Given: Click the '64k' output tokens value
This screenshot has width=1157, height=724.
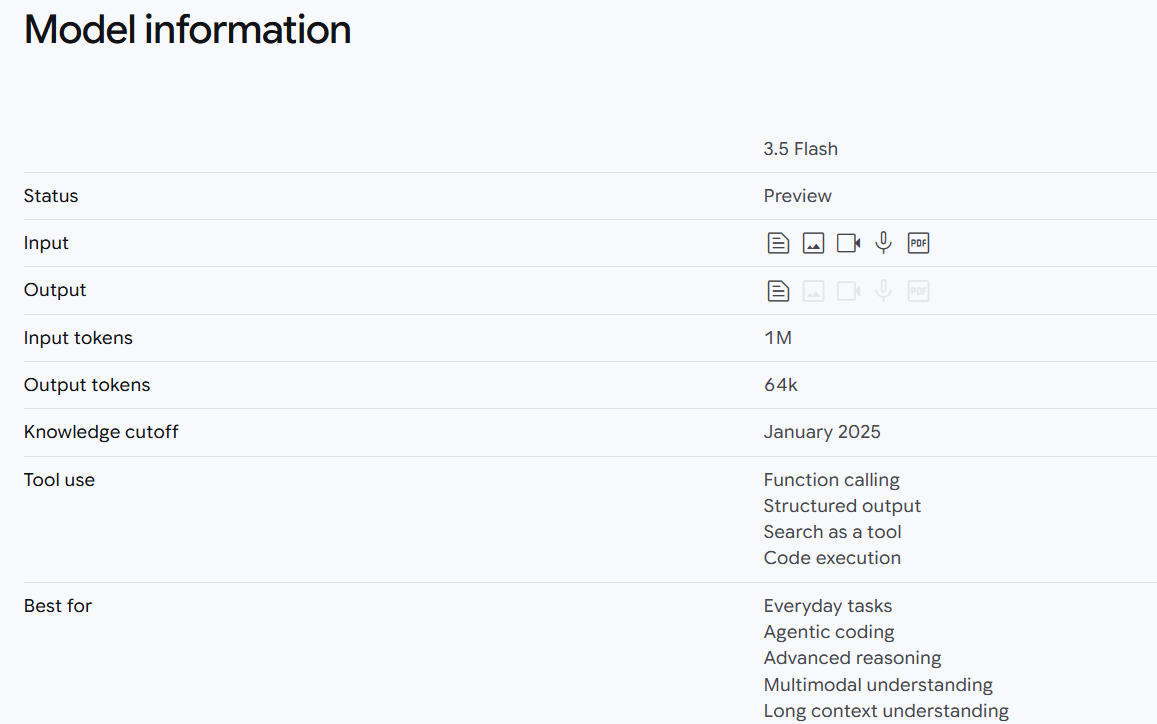Looking at the screenshot, I should 781,385.
